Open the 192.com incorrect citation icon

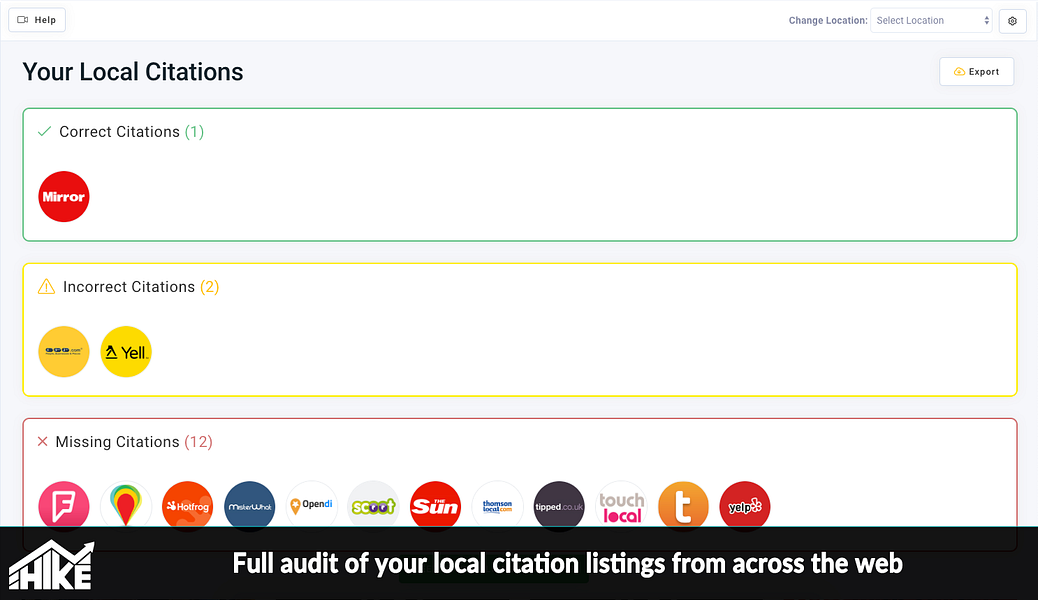tap(64, 352)
